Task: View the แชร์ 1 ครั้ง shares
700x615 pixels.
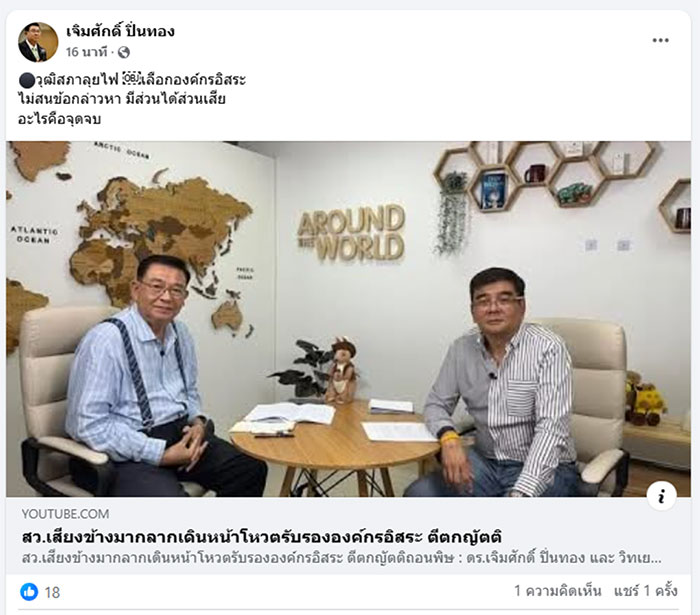Action: pyautogui.click(x=646, y=591)
